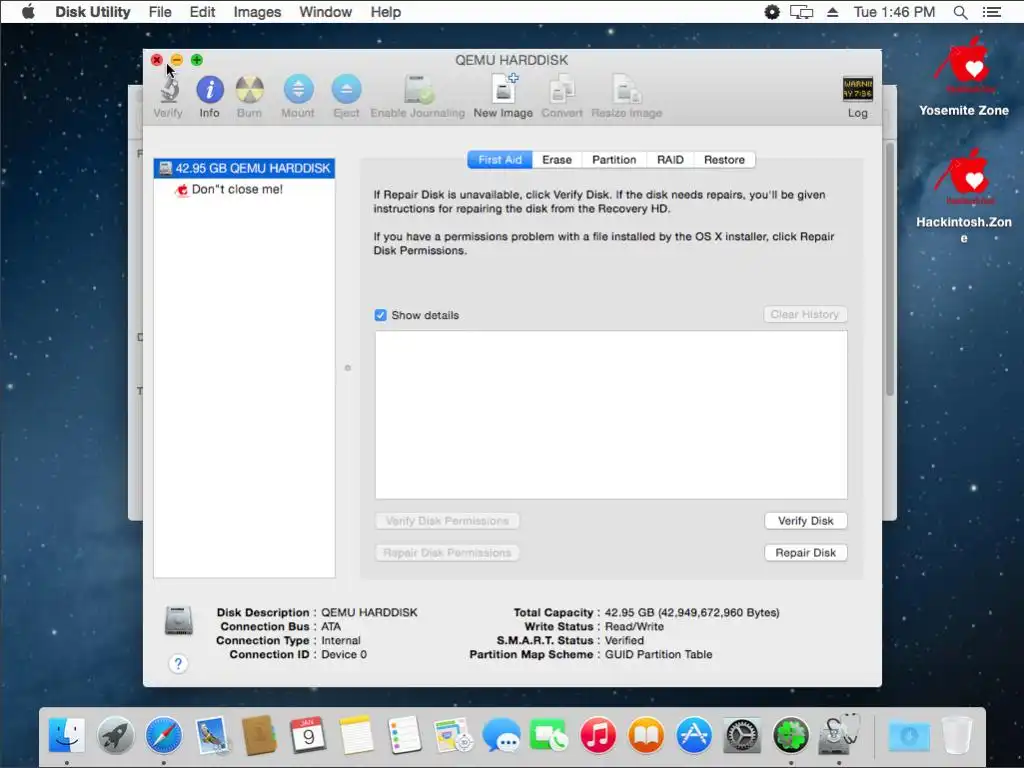Click the Verify microscope toolbar icon

tap(168, 90)
